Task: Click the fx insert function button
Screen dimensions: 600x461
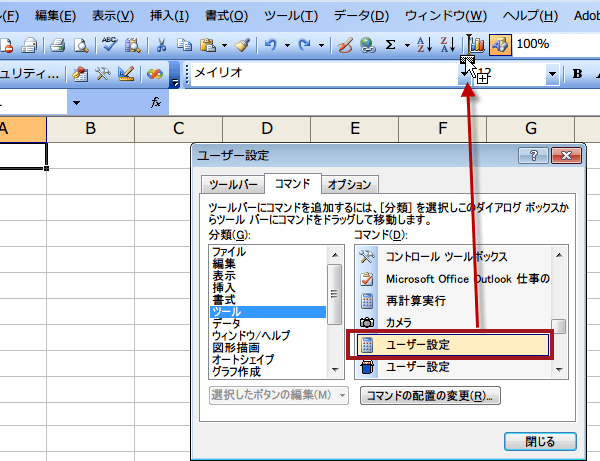Action: click(x=156, y=103)
